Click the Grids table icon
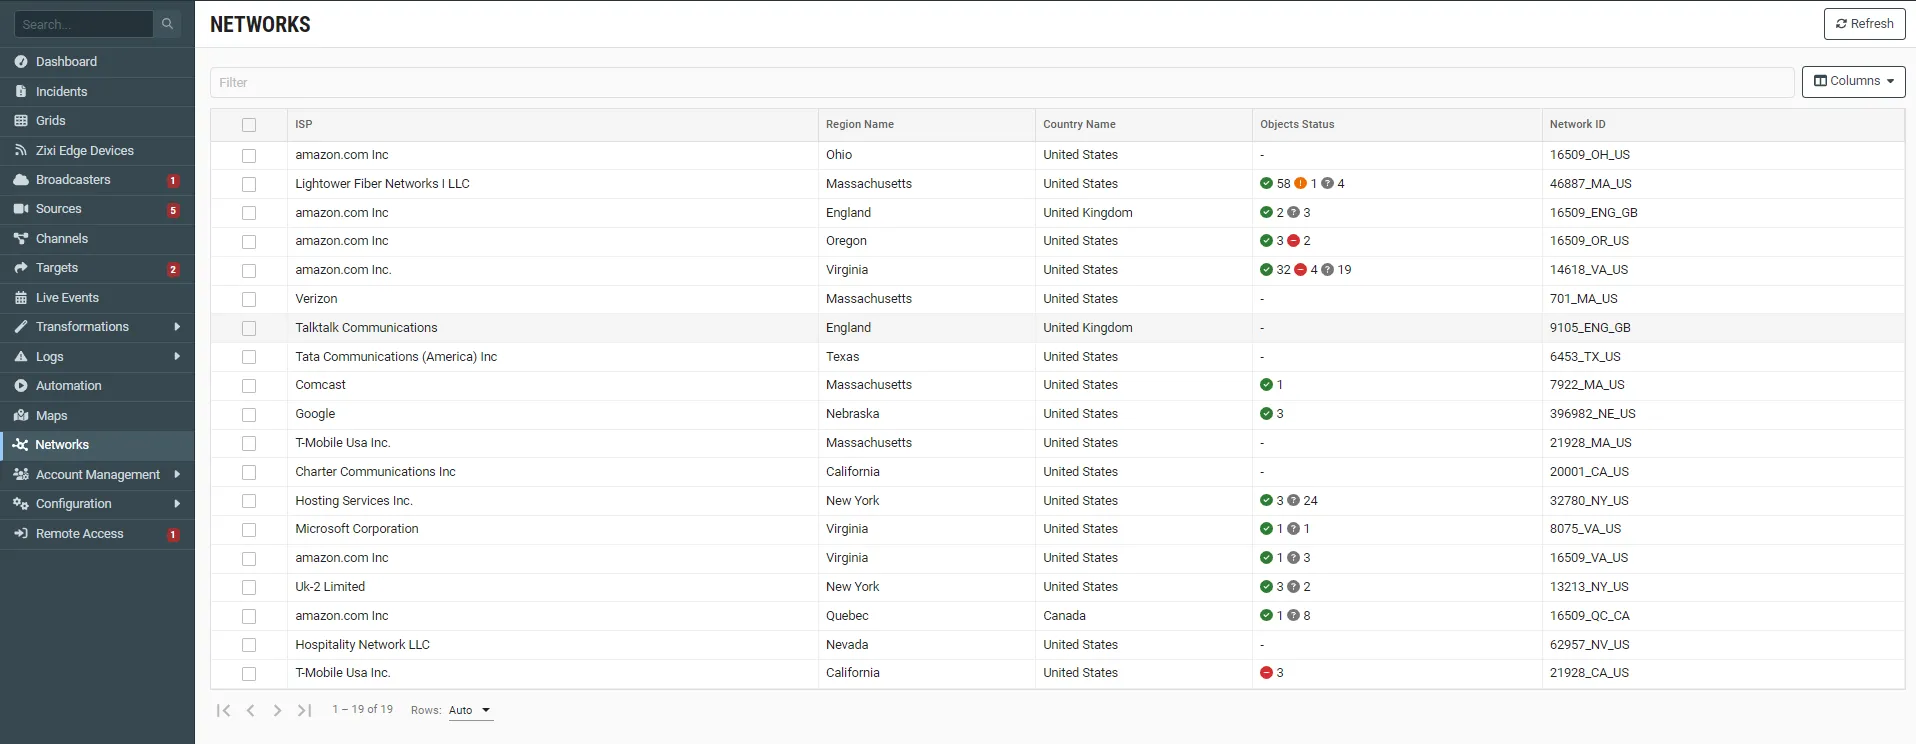1916x744 pixels. coord(21,121)
